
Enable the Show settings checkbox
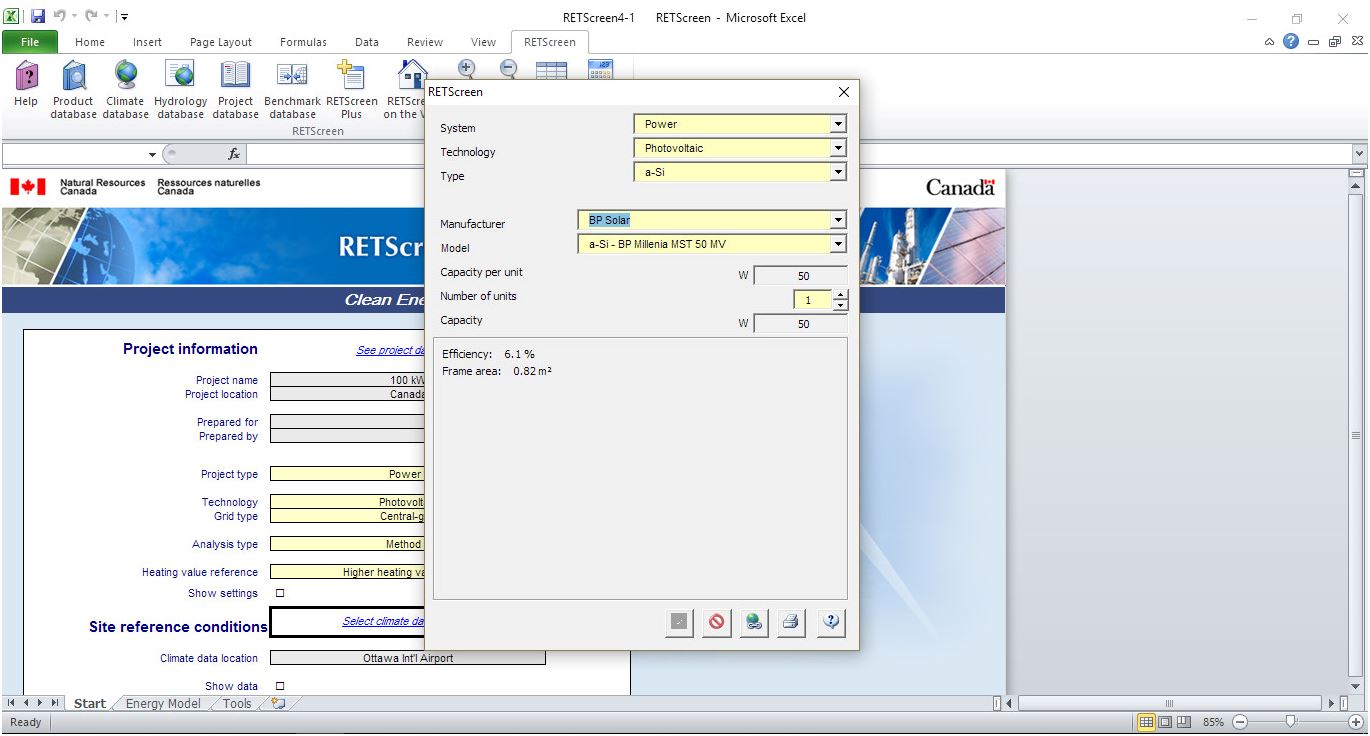(x=280, y=593)
